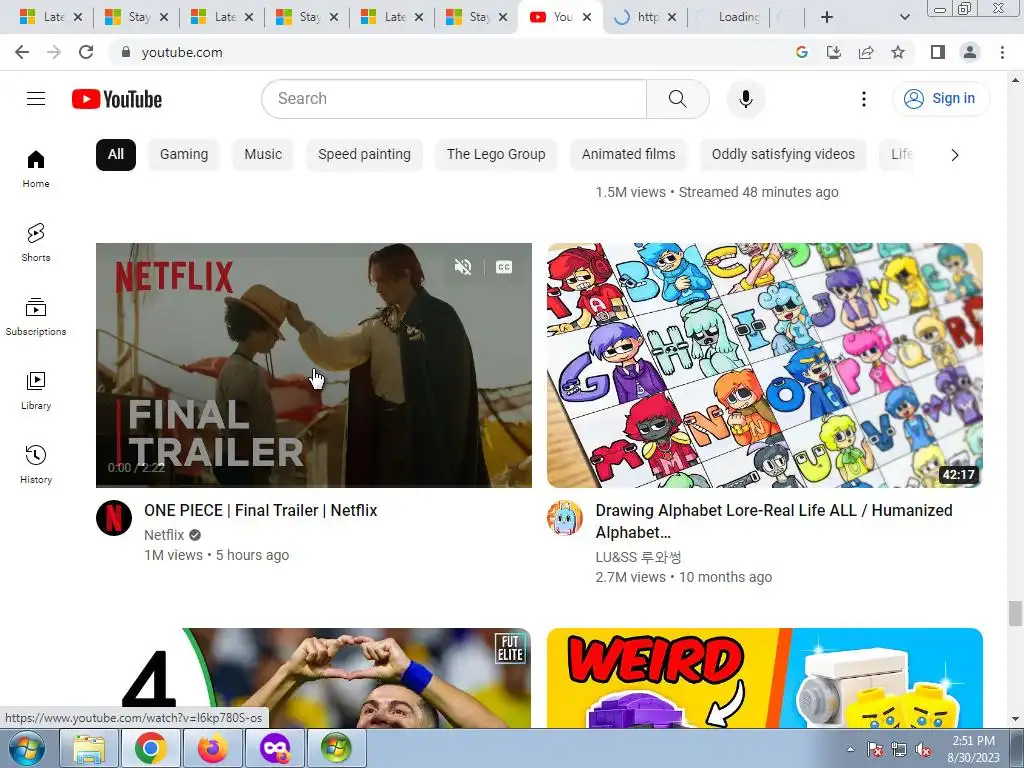Select The Lego Group chip
Viewport: 1024px width, 768px height.
[x=496, y=155]
